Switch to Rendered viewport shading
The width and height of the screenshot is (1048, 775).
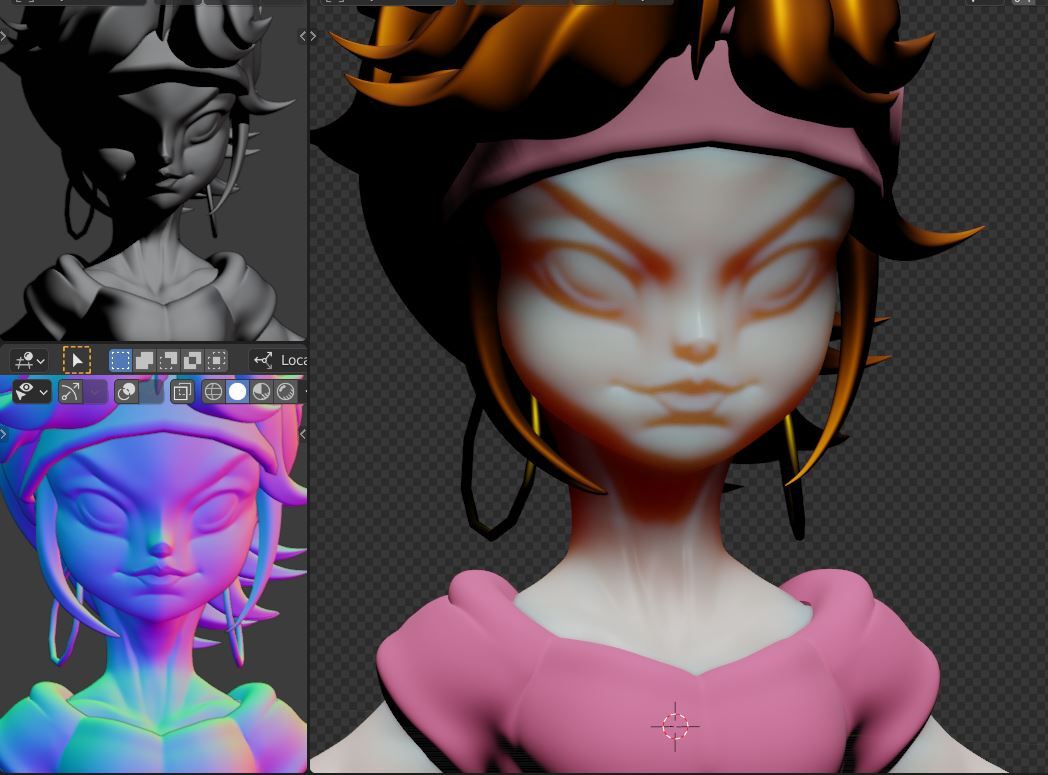(286, 392)
